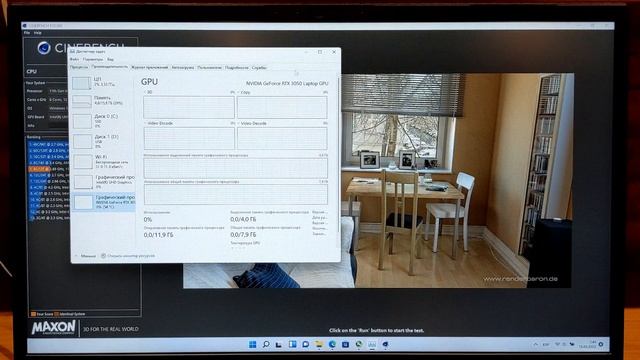Toggle the Identical System legend checkbox in Cinebench
The height and width of the screenshot is (360, 640).
click(57, 314)
